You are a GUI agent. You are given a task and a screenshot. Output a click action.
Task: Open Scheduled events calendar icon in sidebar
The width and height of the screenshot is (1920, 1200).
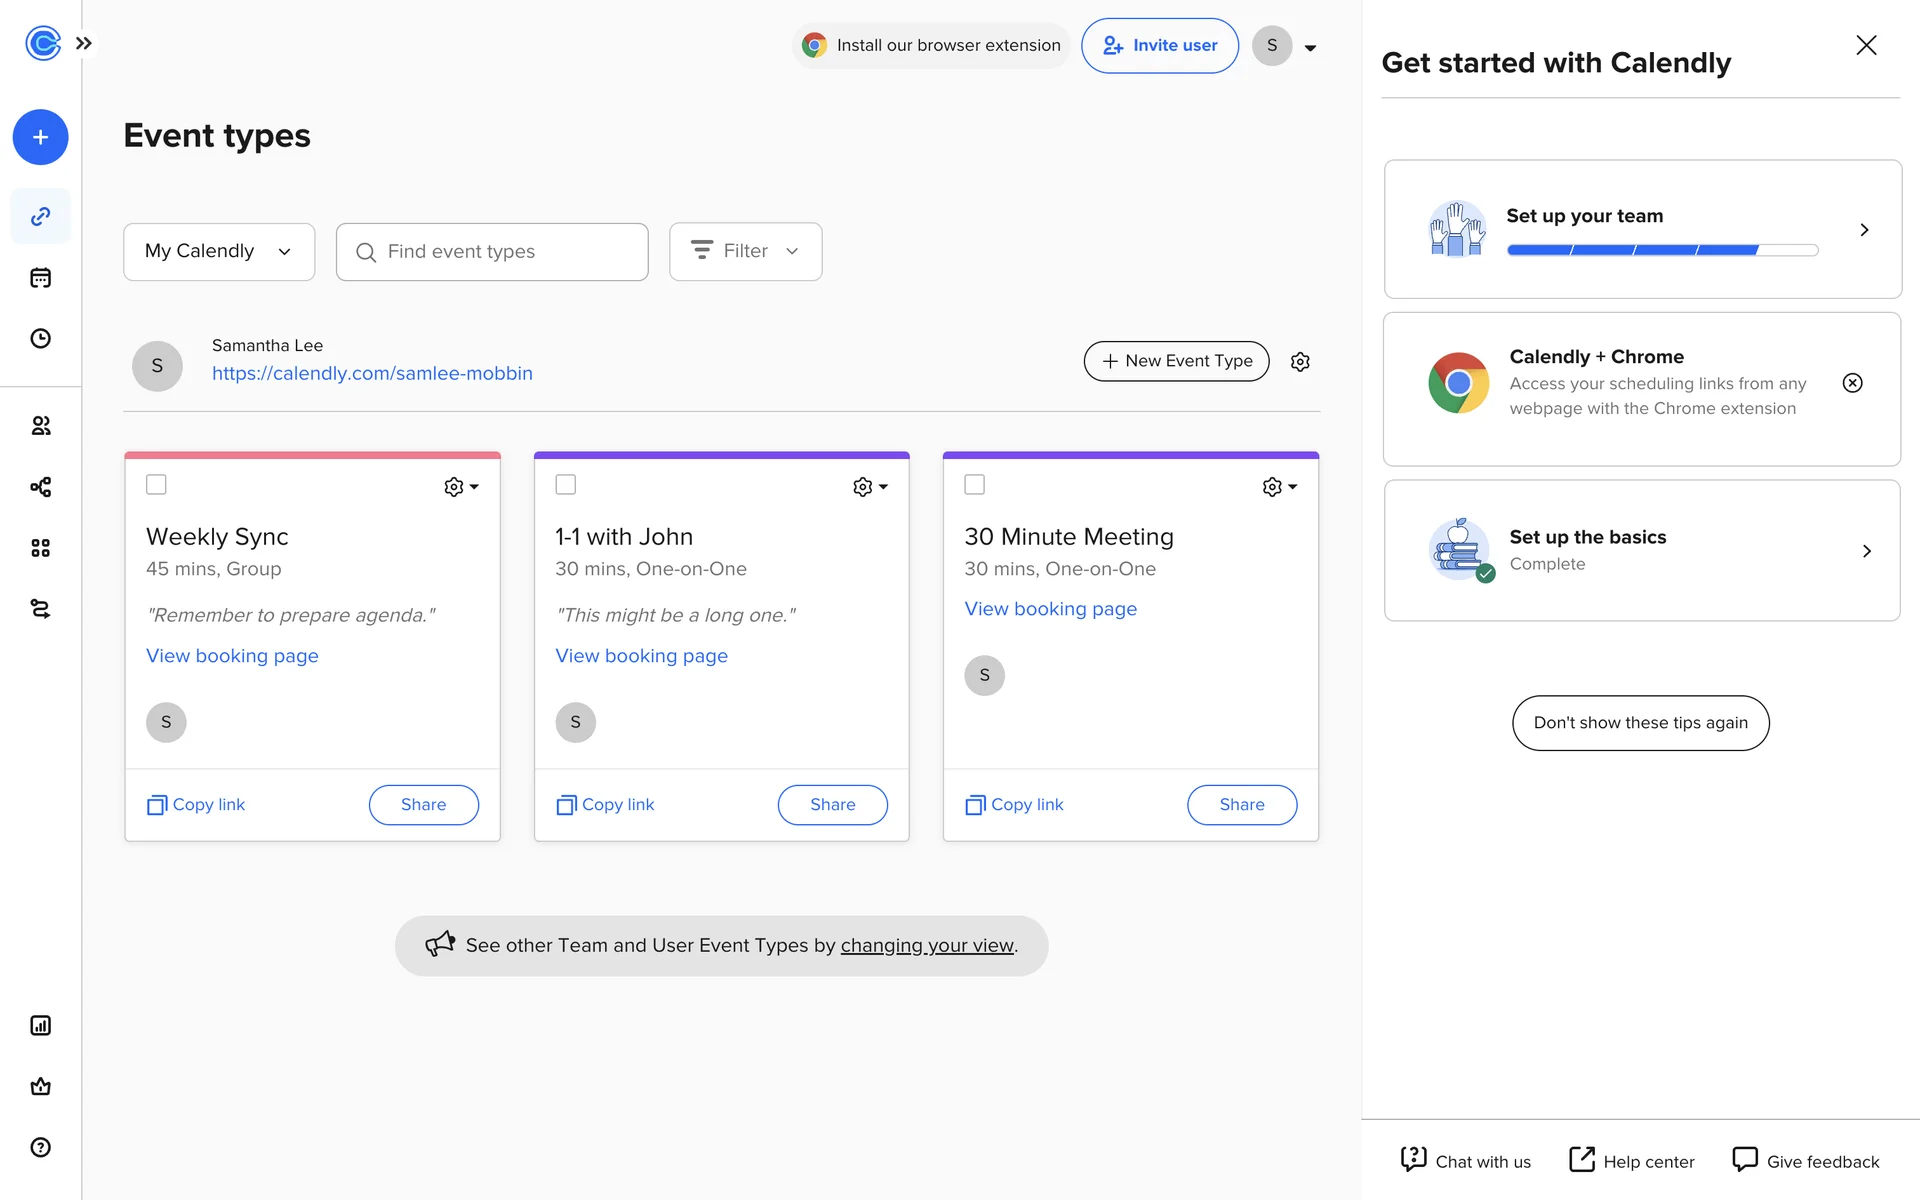pyautogui.click(x=40, y=278)
